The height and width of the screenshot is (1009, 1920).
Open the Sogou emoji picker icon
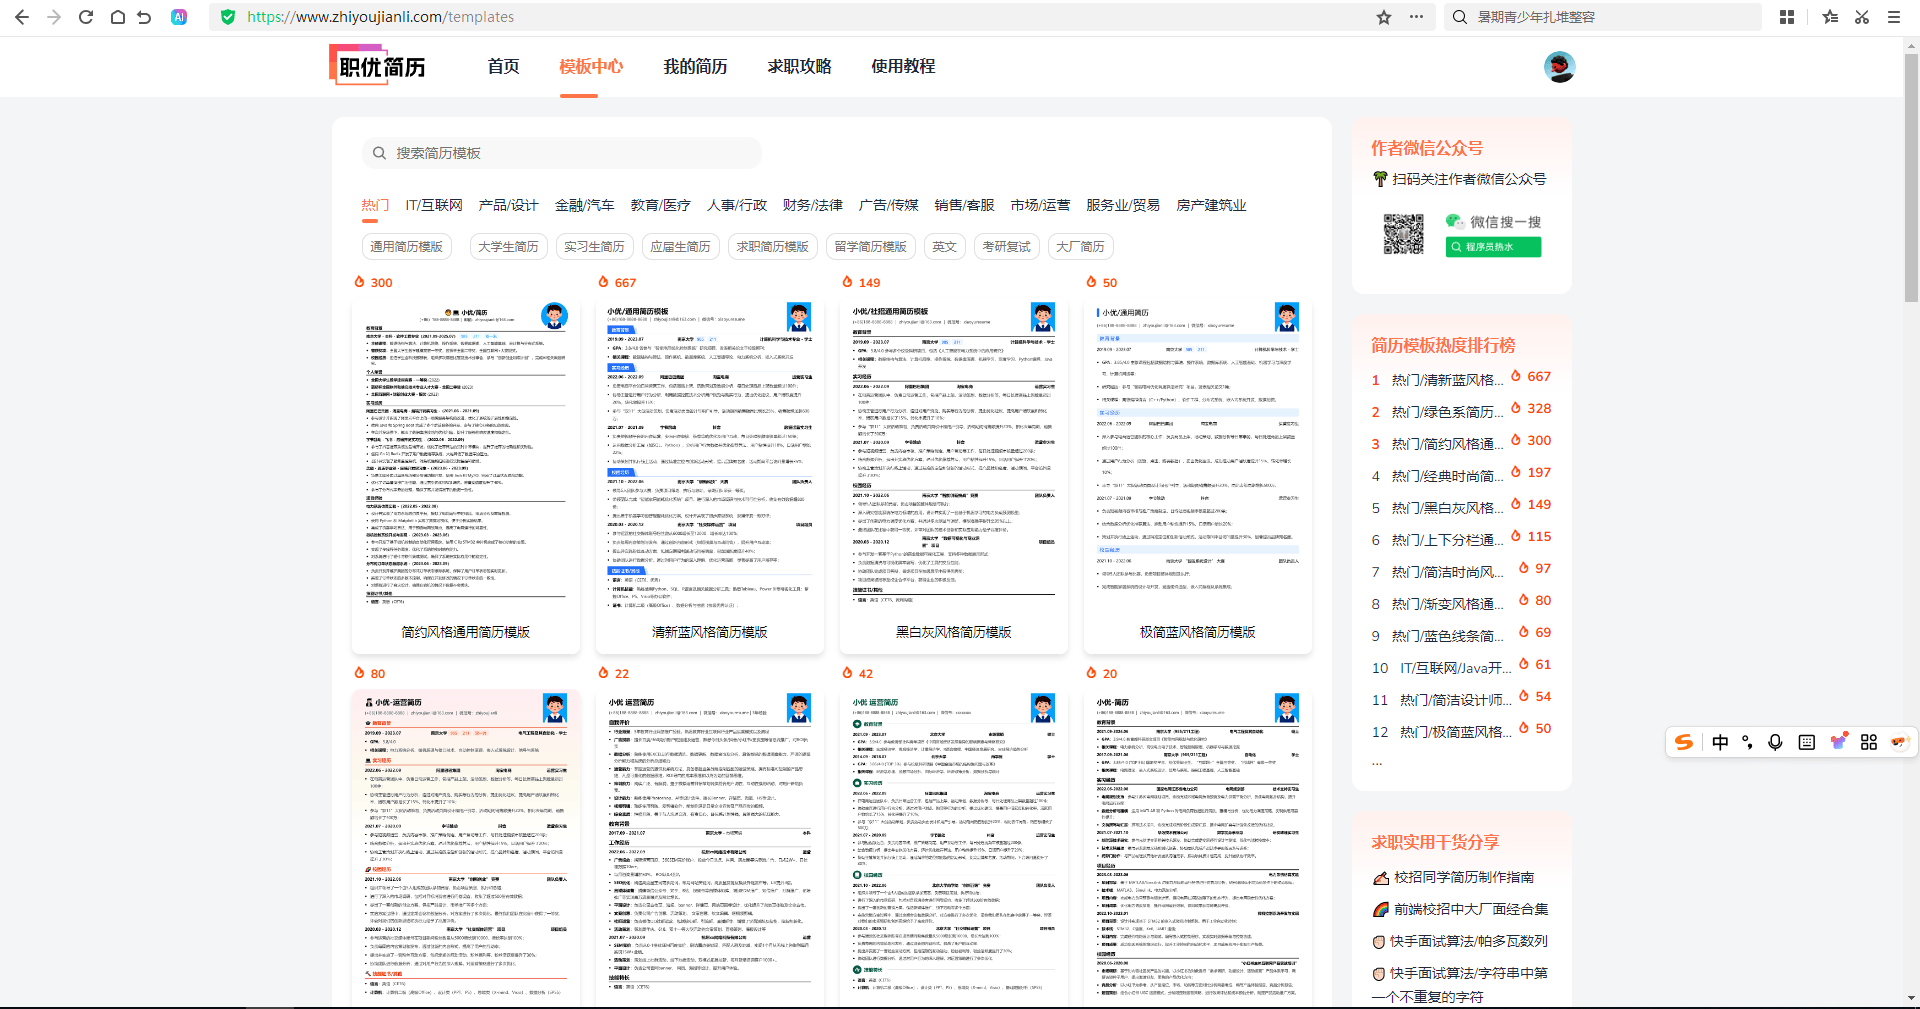(1838, 742)
